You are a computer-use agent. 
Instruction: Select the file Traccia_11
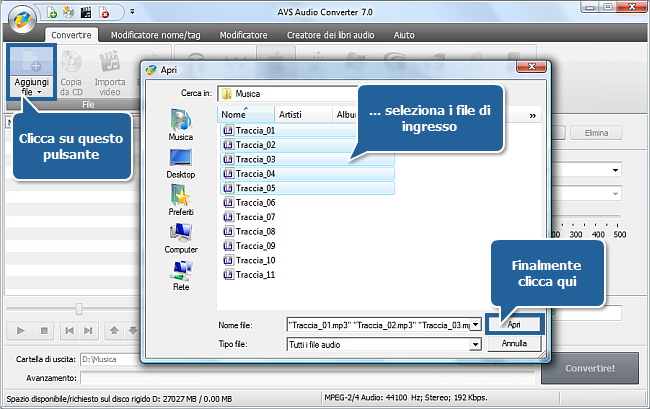point(249,275)
